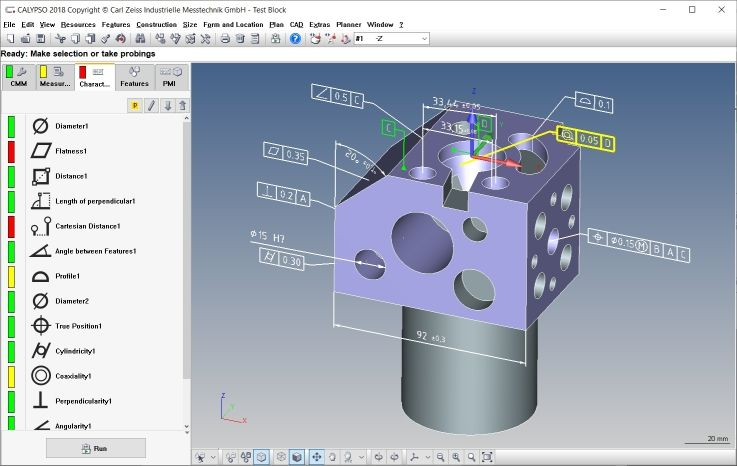Click yellow status indicator beside Profile1
The height and width of the screenshot is (466, 737).
pos(11,276)
